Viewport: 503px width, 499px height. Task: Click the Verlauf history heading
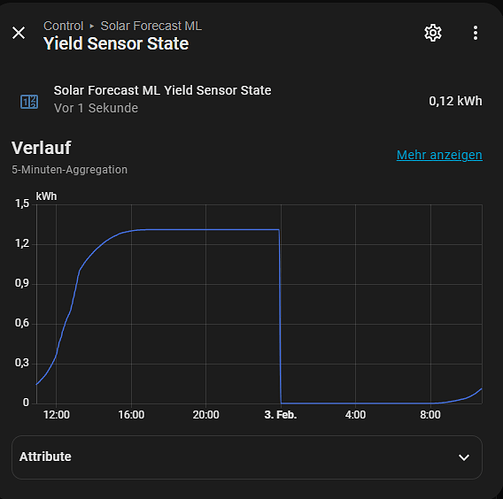[41, 148]
